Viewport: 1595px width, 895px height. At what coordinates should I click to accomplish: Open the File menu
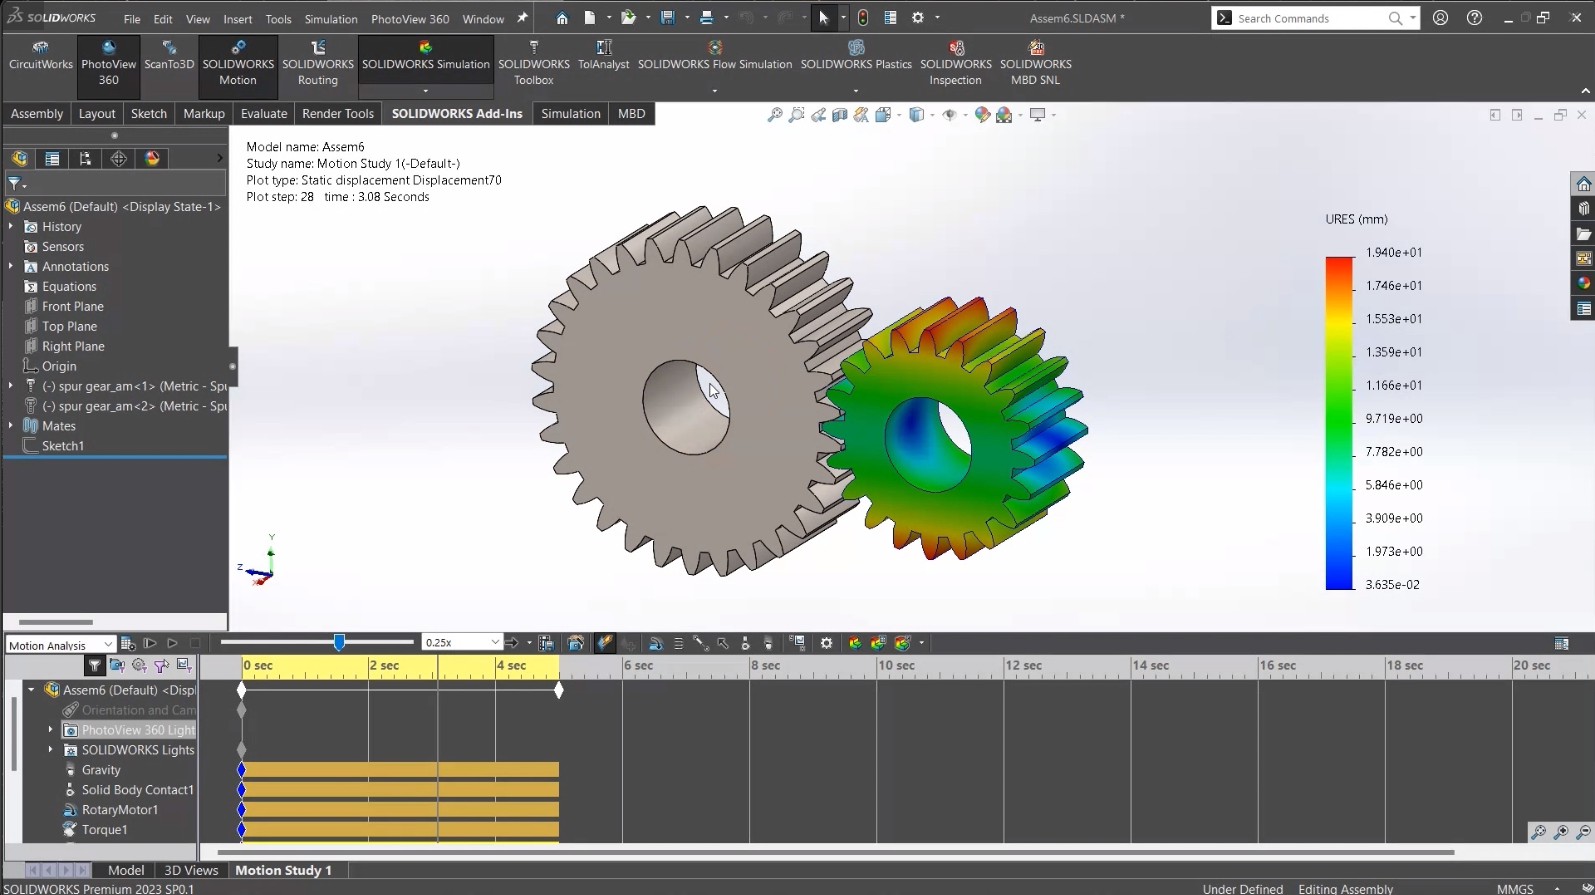tap(132, 19)
